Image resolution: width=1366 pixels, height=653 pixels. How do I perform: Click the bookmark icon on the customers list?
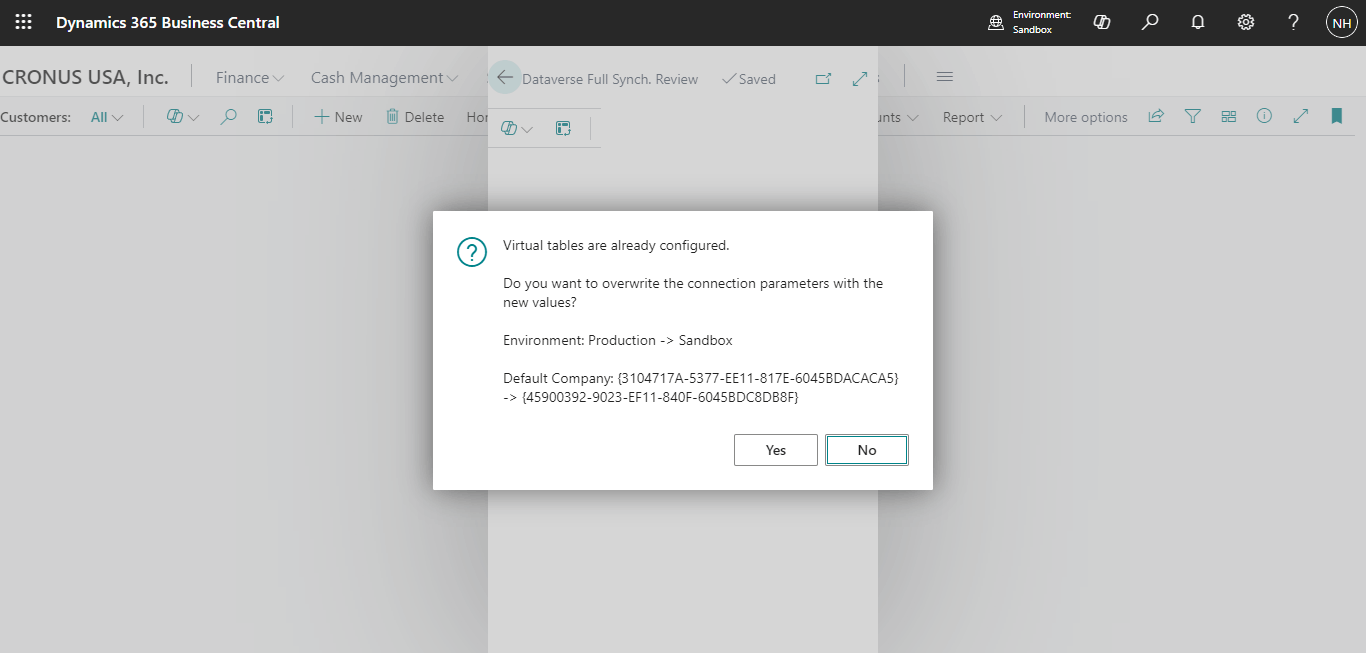coord(1336,117)
